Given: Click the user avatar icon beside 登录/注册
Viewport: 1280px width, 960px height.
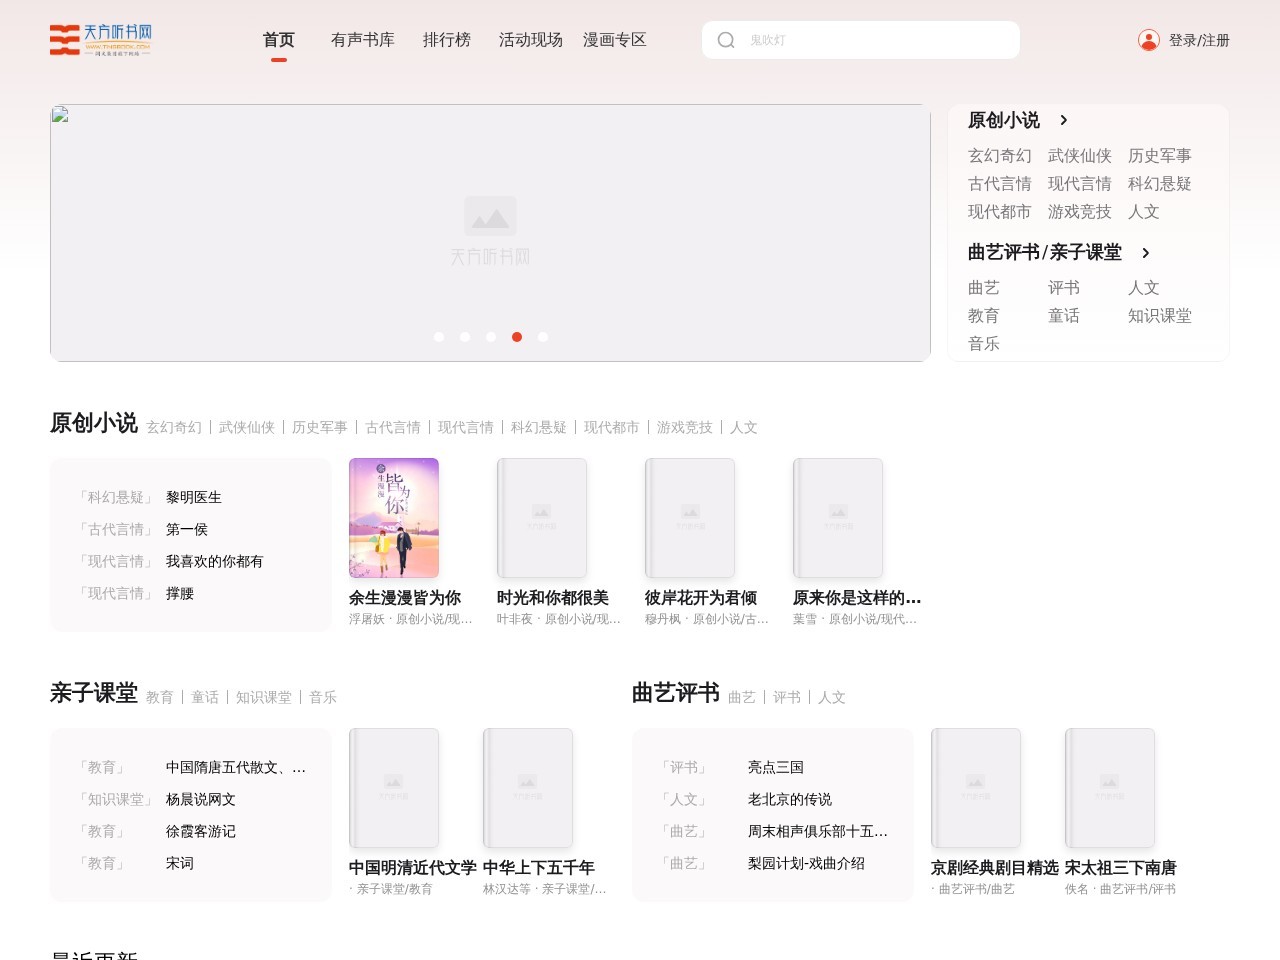Looking at the screenshot, I should tap(1147, 39).
